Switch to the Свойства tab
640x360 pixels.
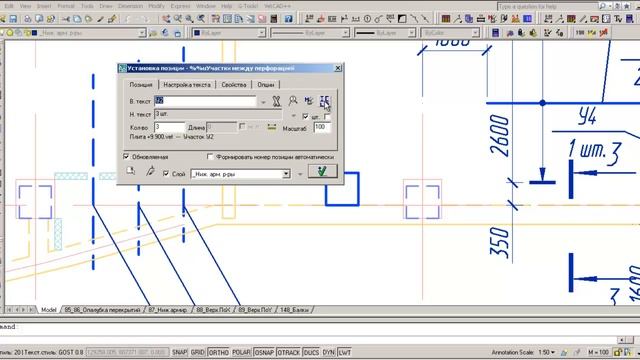click(x=234, y=85)
